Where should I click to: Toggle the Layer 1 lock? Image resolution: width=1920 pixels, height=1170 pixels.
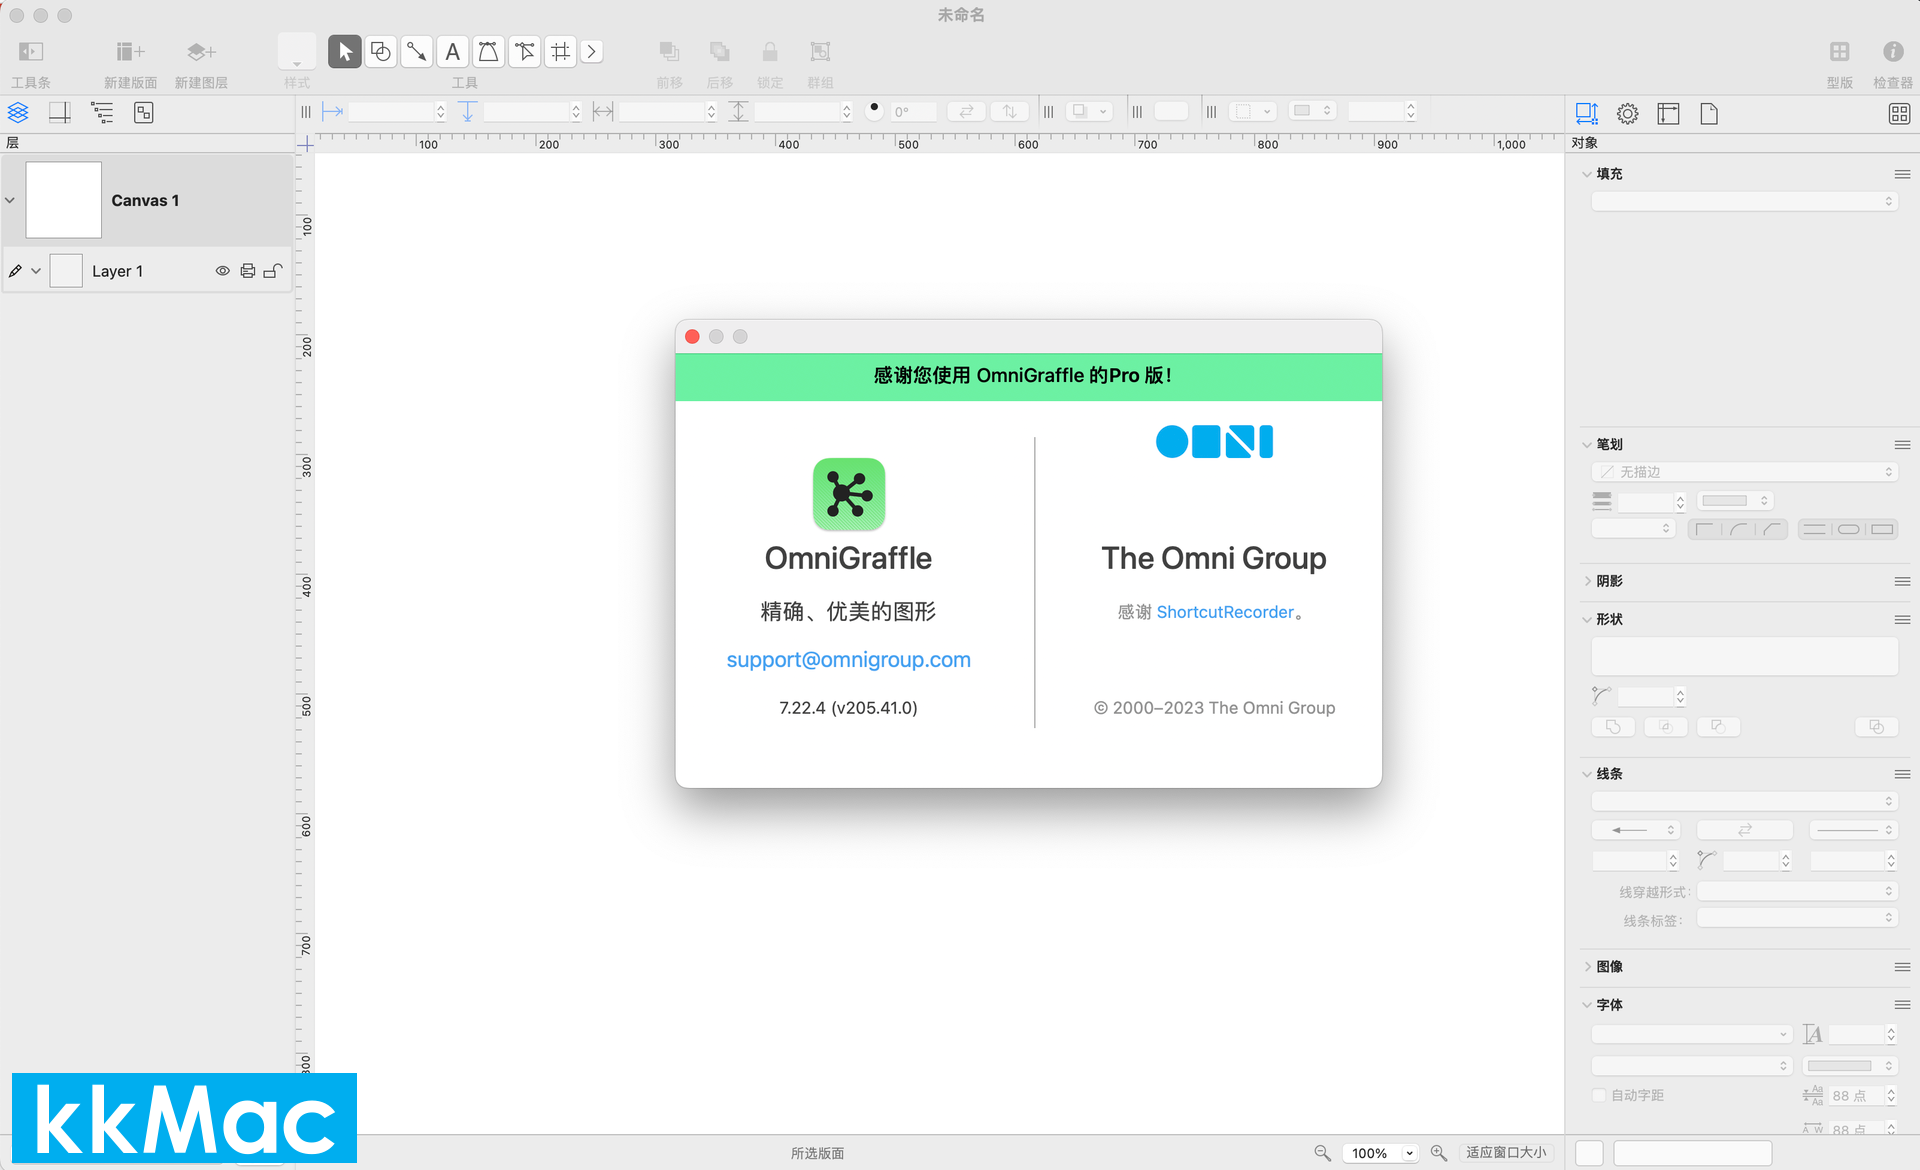click(273, 271)
